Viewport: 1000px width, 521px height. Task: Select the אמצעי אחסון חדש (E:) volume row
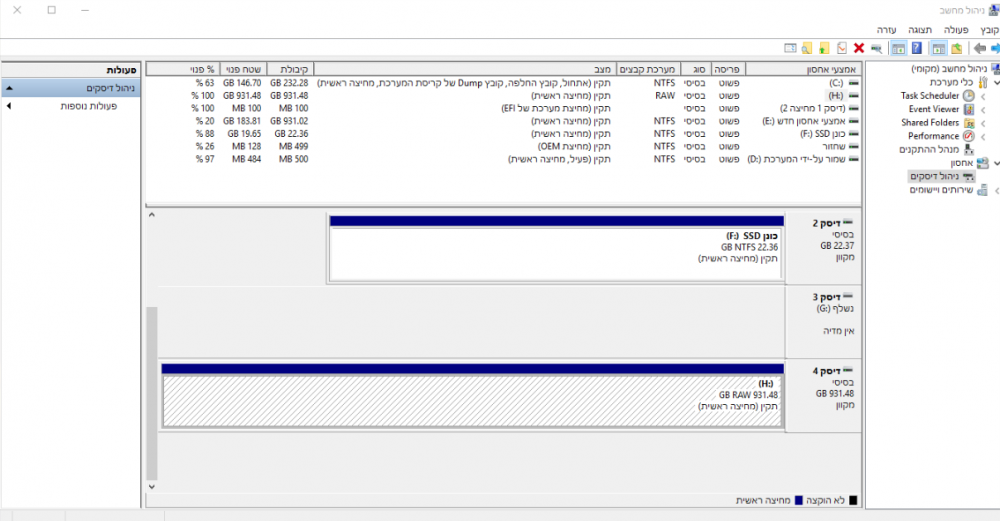point(503,121)
